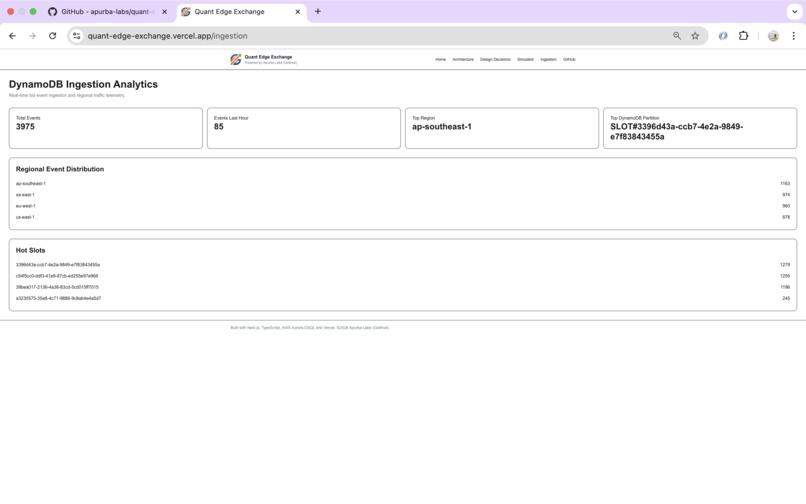Open the Architecture nav link
This screenshot has height=504, width=806.
[x=463, y=60]
